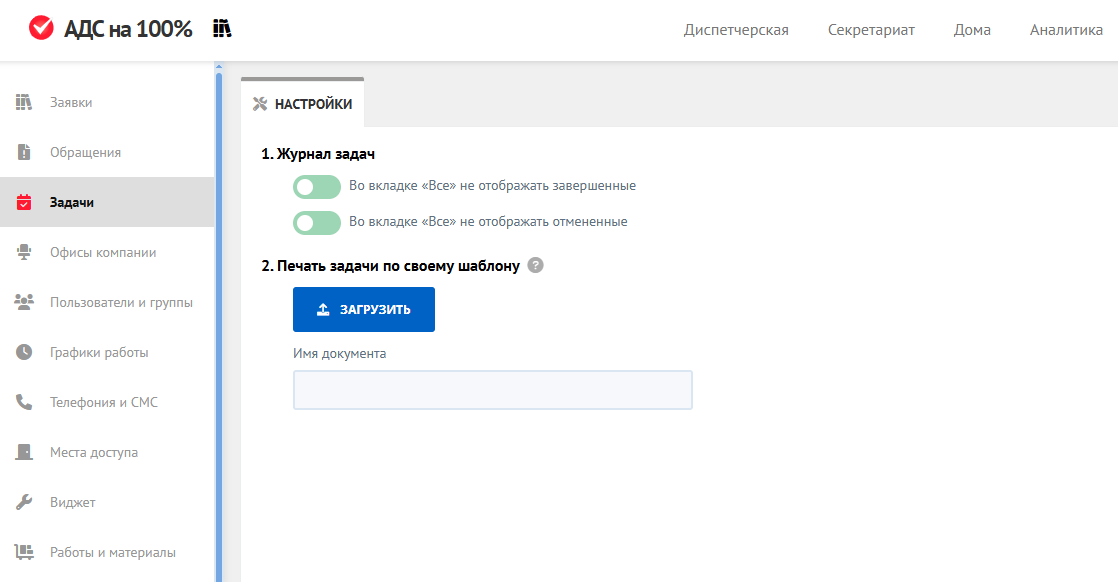Image resolution: width=1118 pixels, height=582 pixels.
Task: Click the Места доступа door icon
Action: pyautogui.click(x=24, y=452)
